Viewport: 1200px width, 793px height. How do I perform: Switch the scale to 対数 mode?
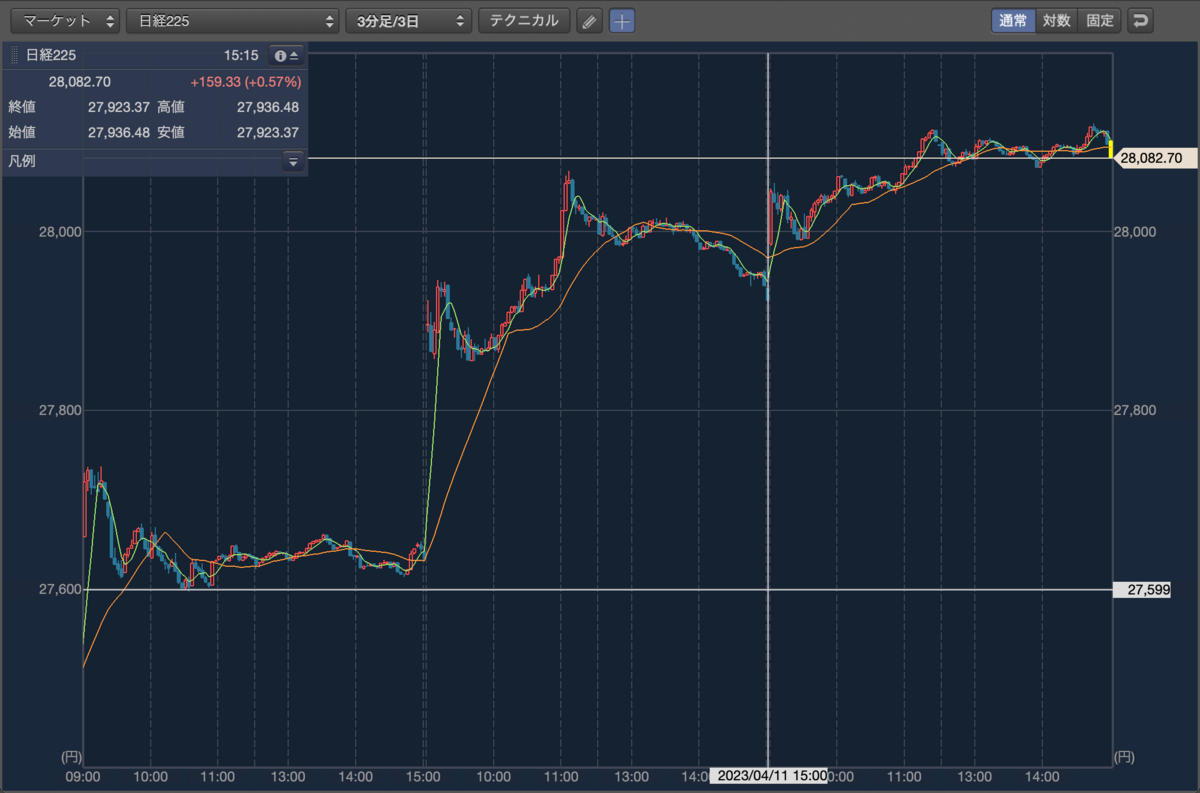pyautogui.click(x=1056, y=20)
